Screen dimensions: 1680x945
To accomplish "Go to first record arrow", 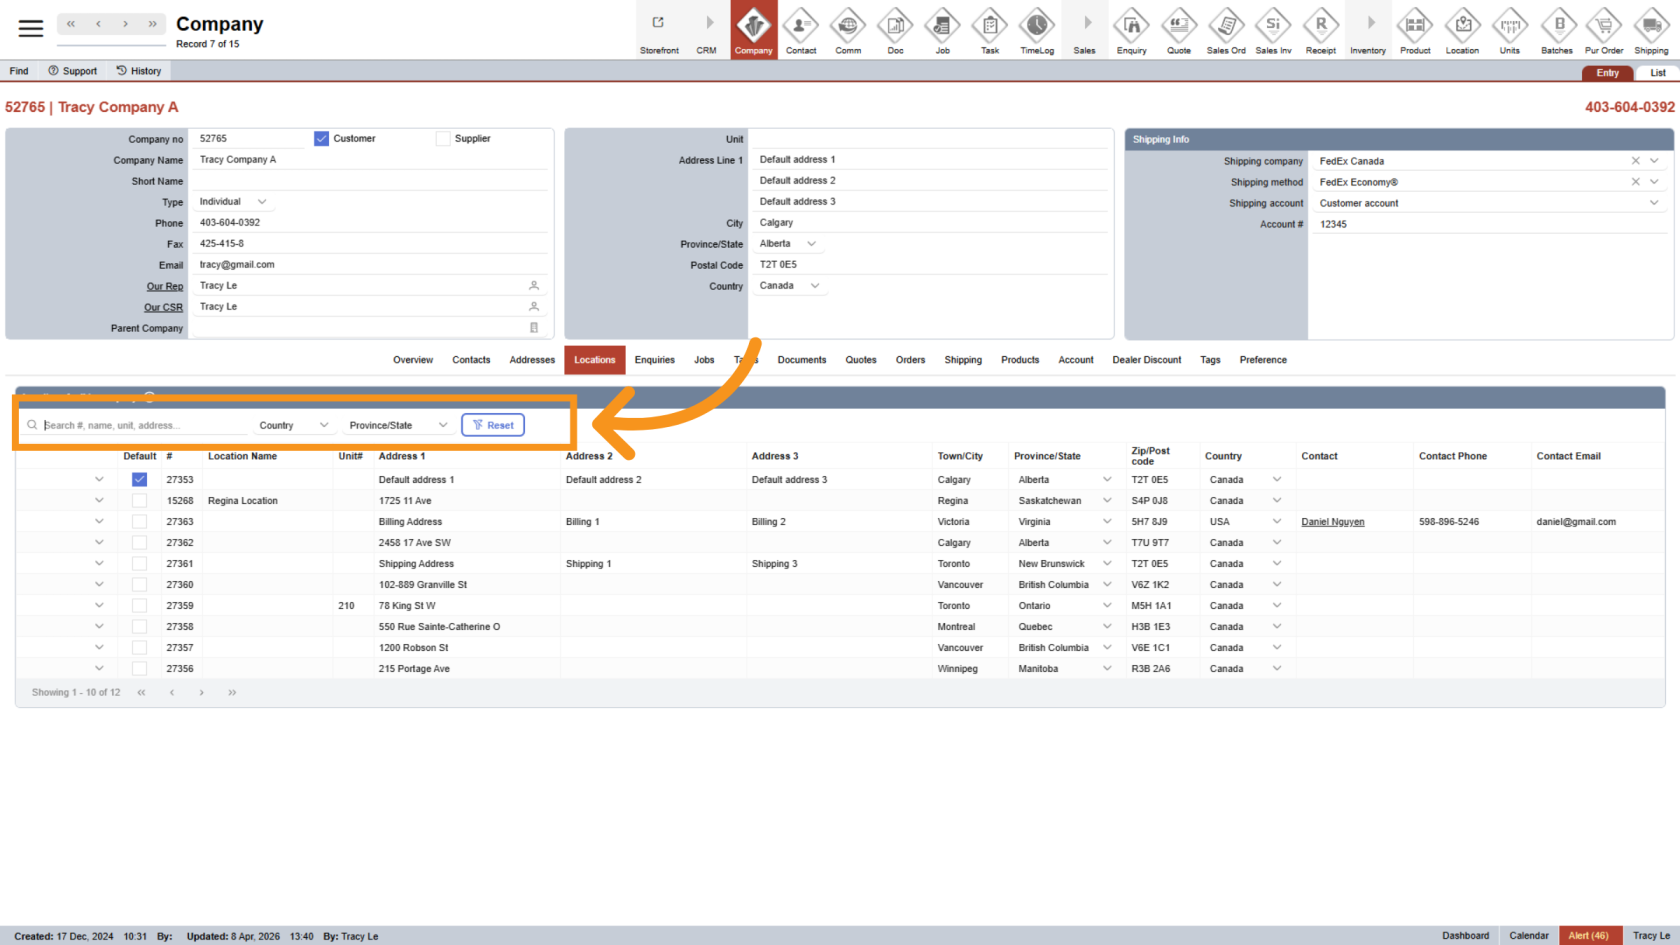I will 71,24.
